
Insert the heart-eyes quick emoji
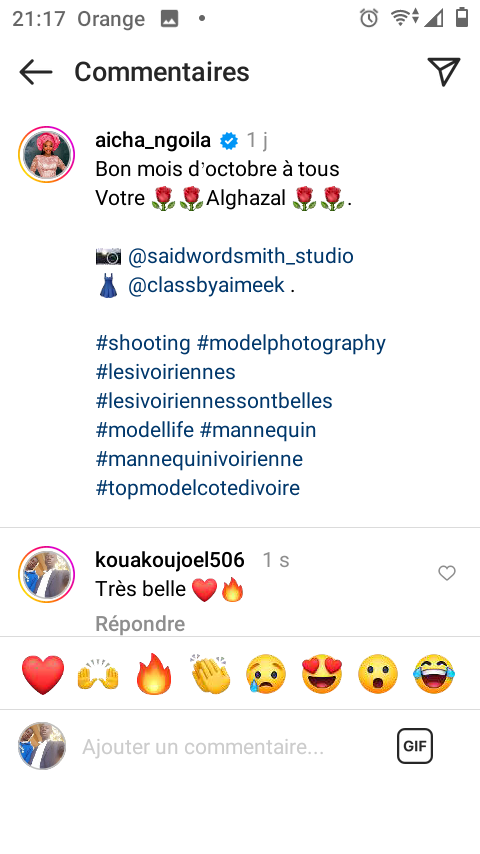pos(322,674)
